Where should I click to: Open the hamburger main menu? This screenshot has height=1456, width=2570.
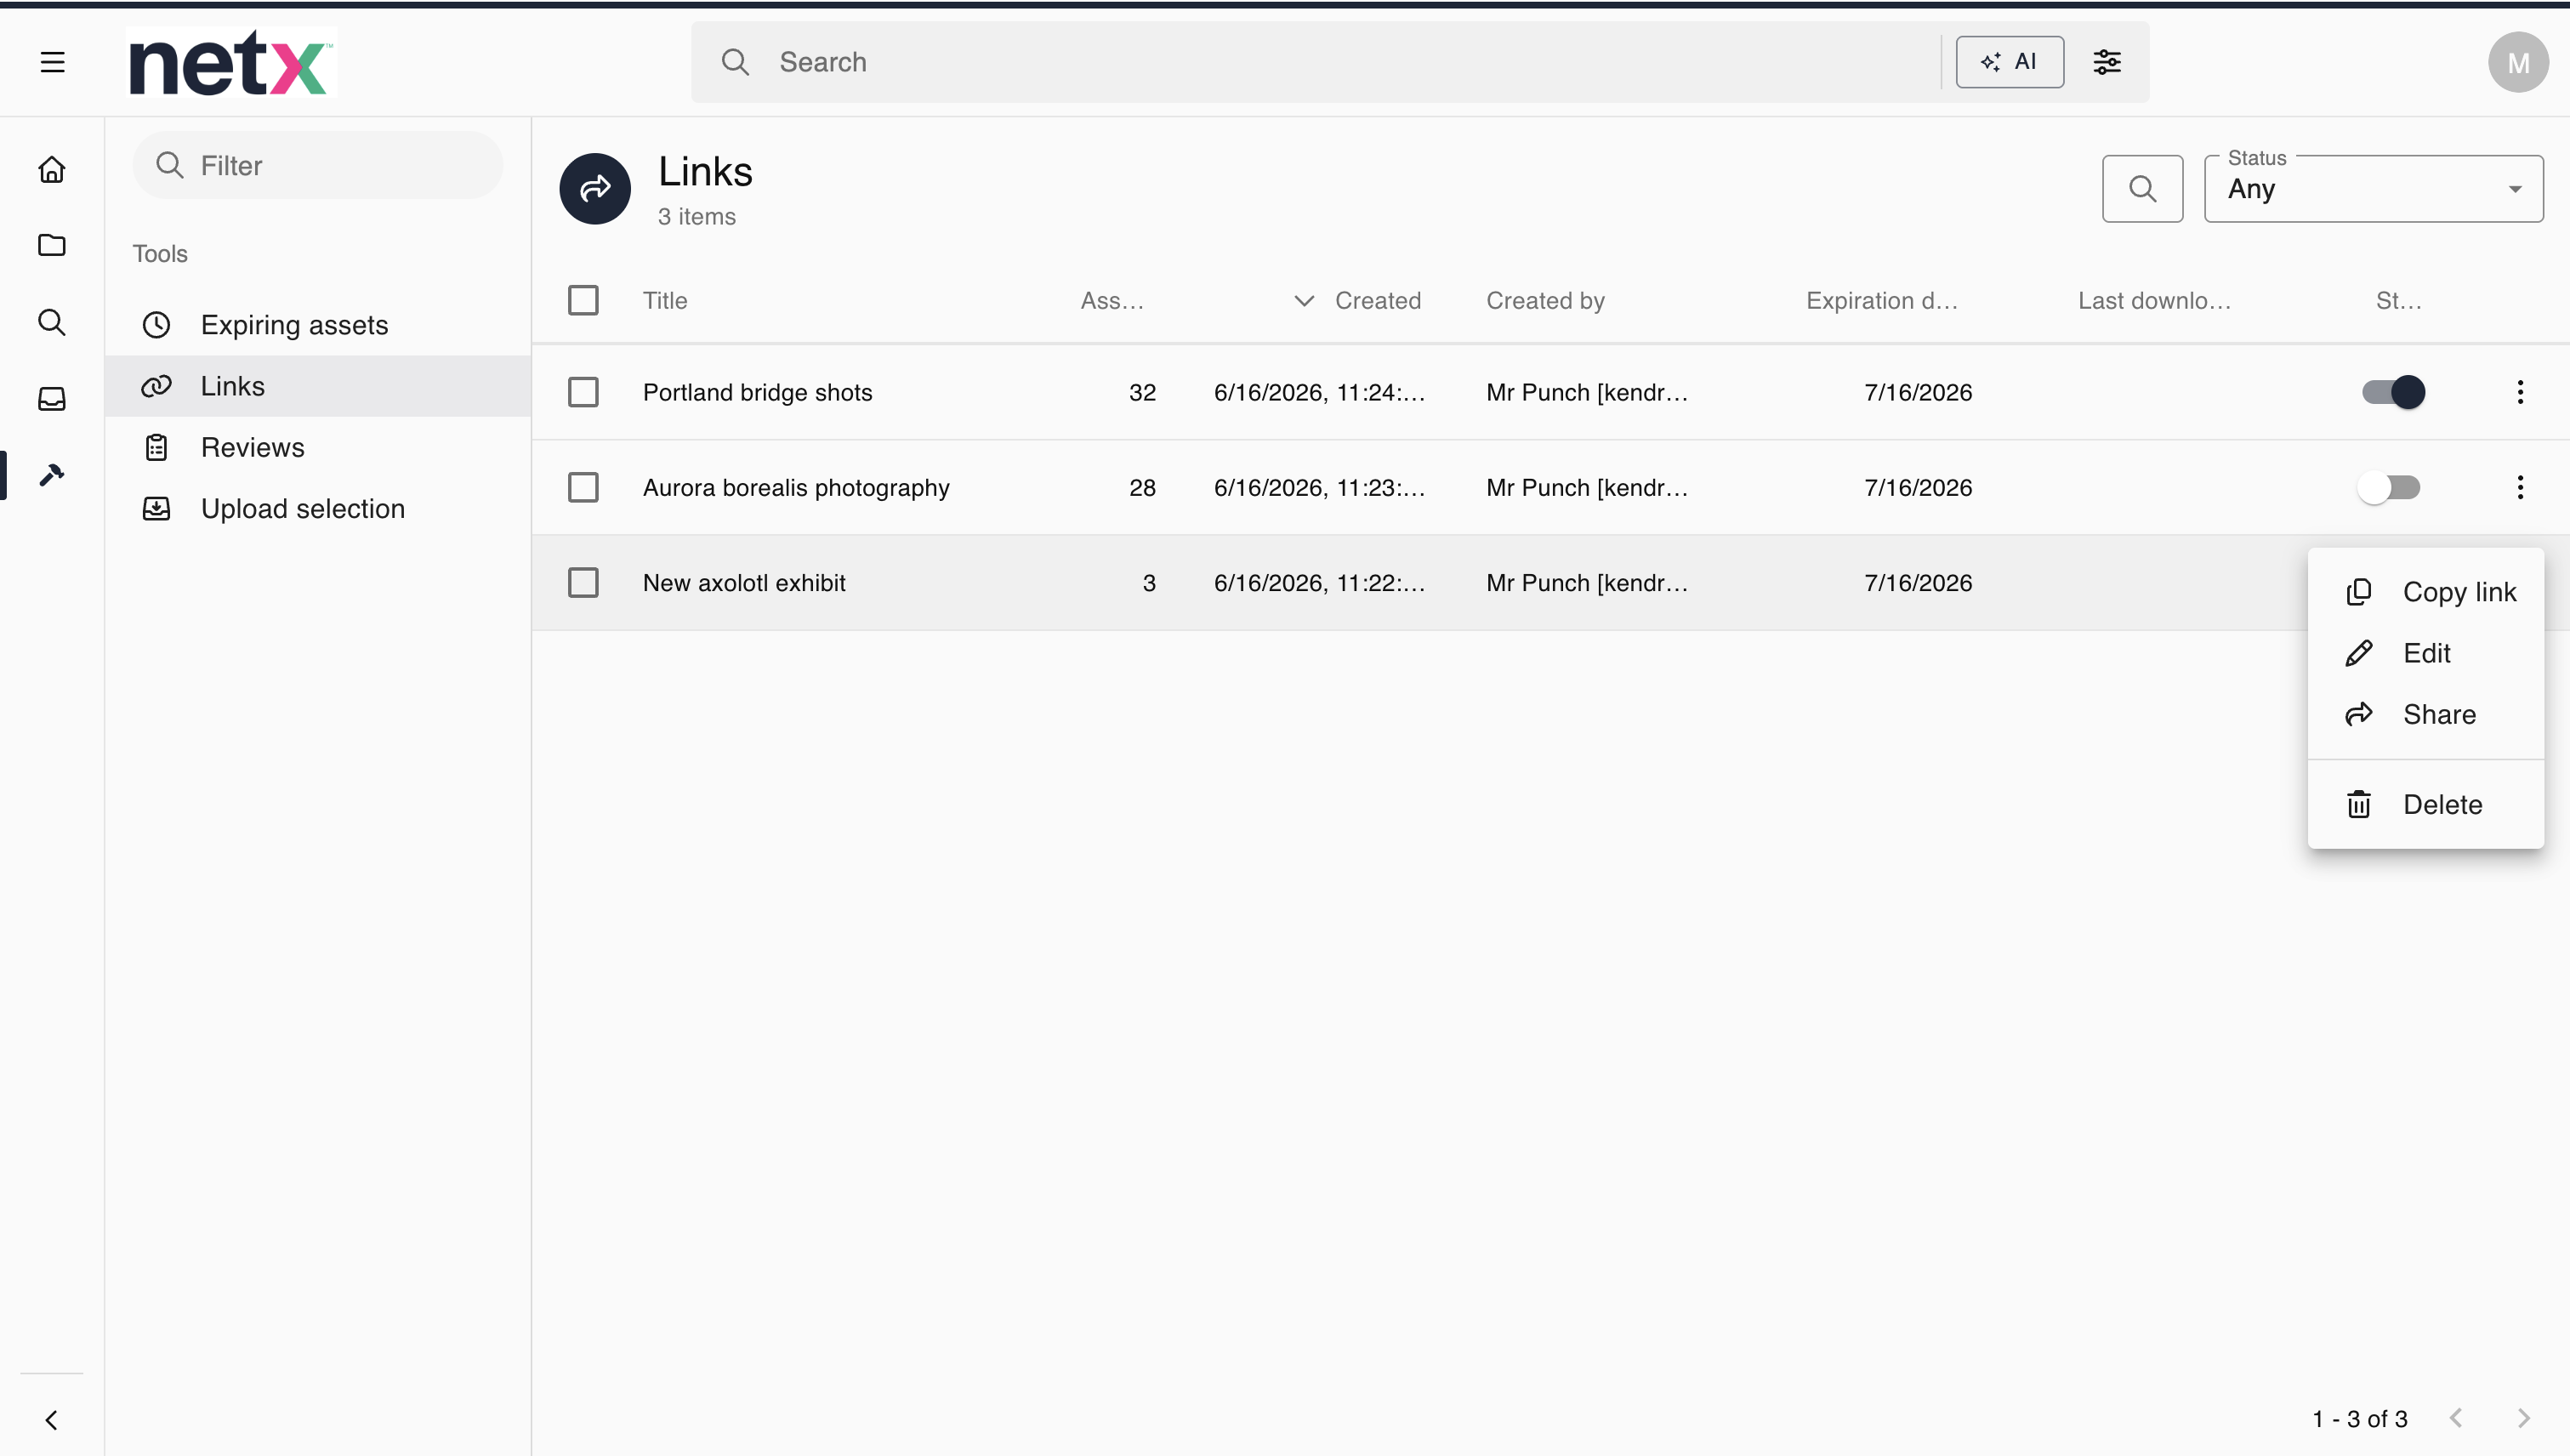[53, 62]
